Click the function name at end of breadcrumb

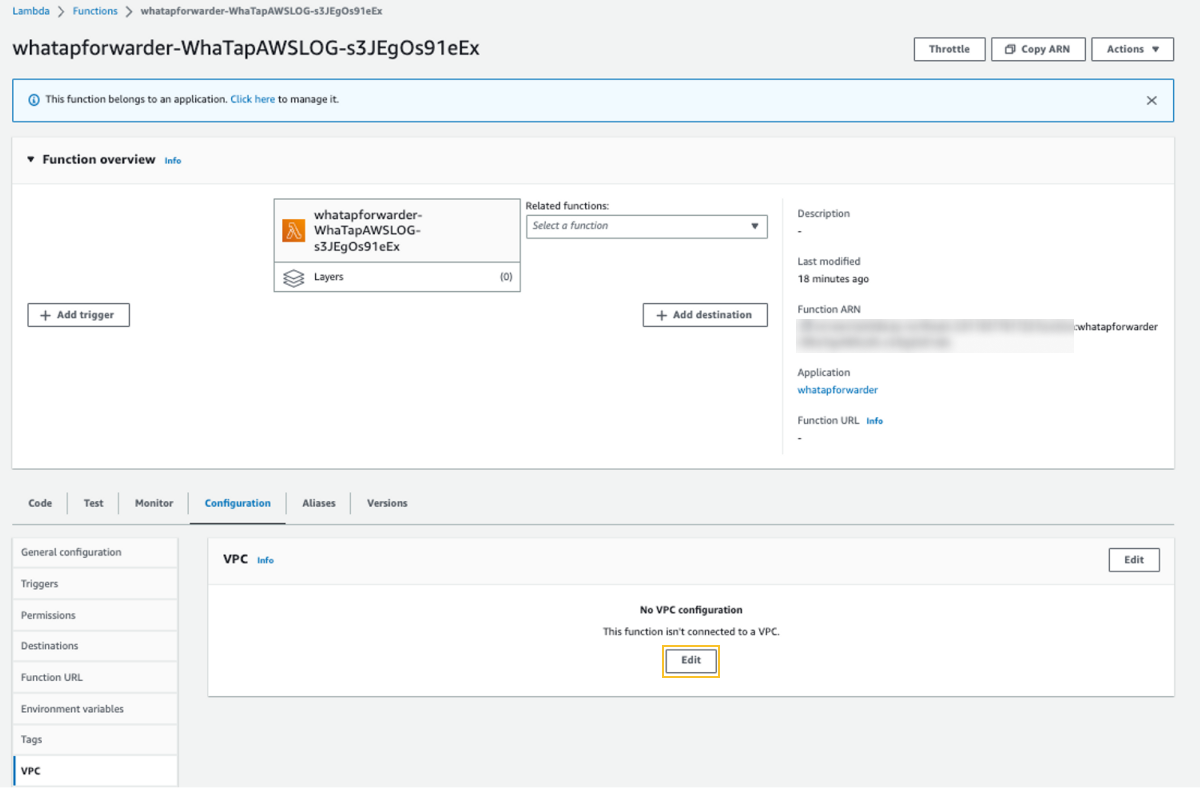260,11
